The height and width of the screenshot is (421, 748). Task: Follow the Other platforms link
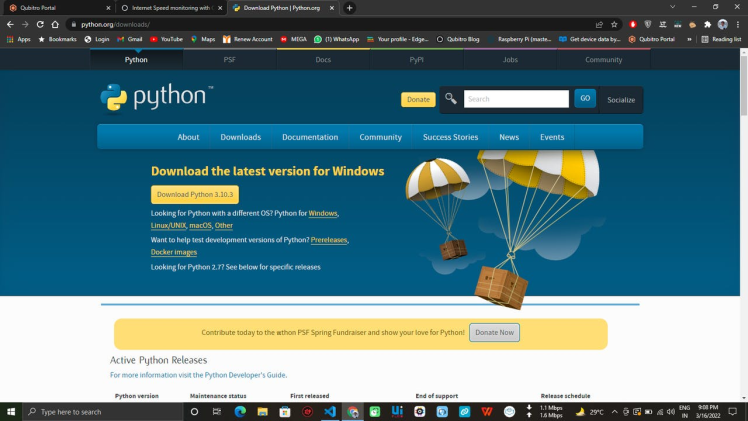pos(224,226)
